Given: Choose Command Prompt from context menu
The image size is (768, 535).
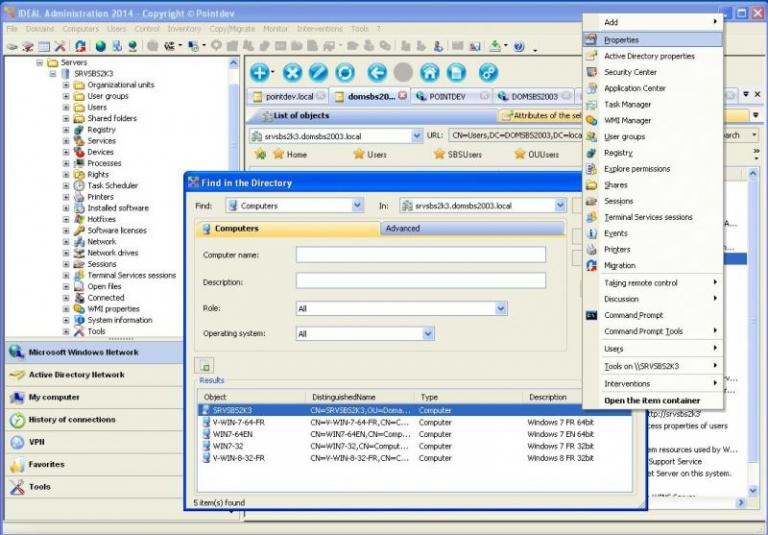Looking at the screenshot, I should 633,315.
